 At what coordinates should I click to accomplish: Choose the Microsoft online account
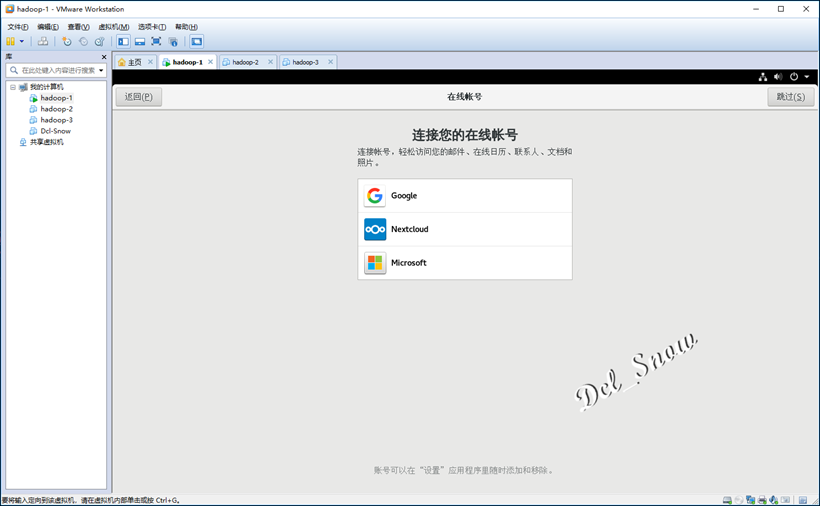point(465,262)
